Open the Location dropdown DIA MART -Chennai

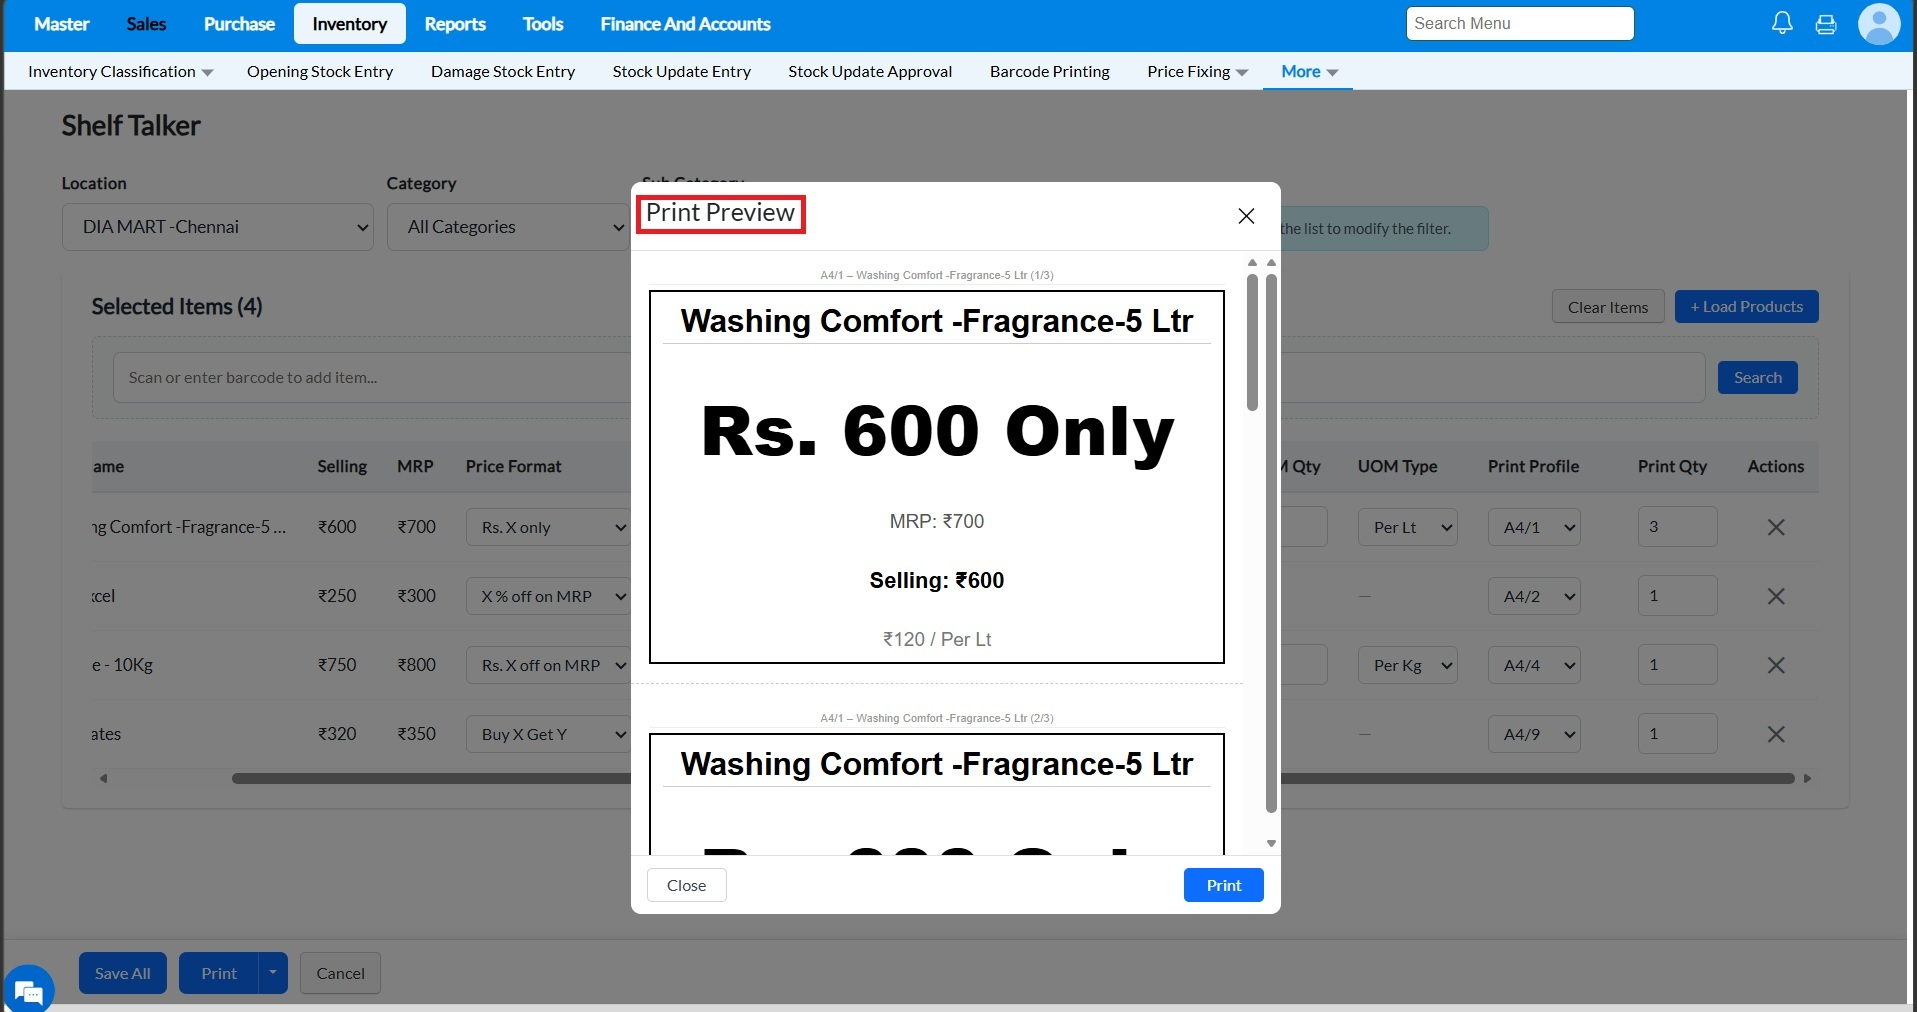pyautogui.click(x=218, y=227)
